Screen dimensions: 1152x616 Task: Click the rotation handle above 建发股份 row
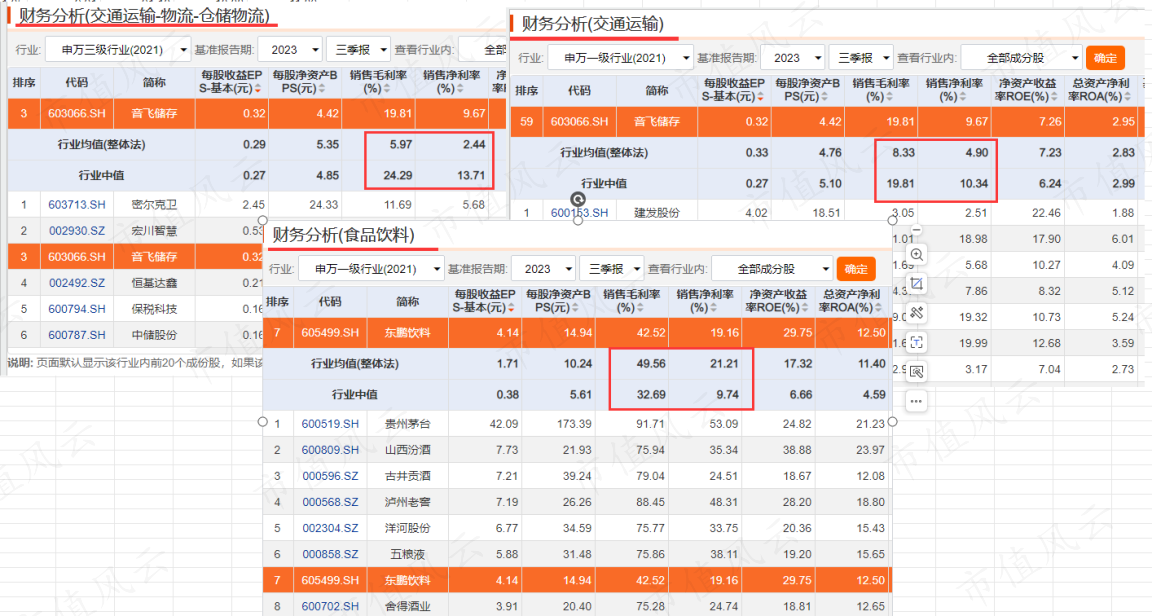(578, 199)
